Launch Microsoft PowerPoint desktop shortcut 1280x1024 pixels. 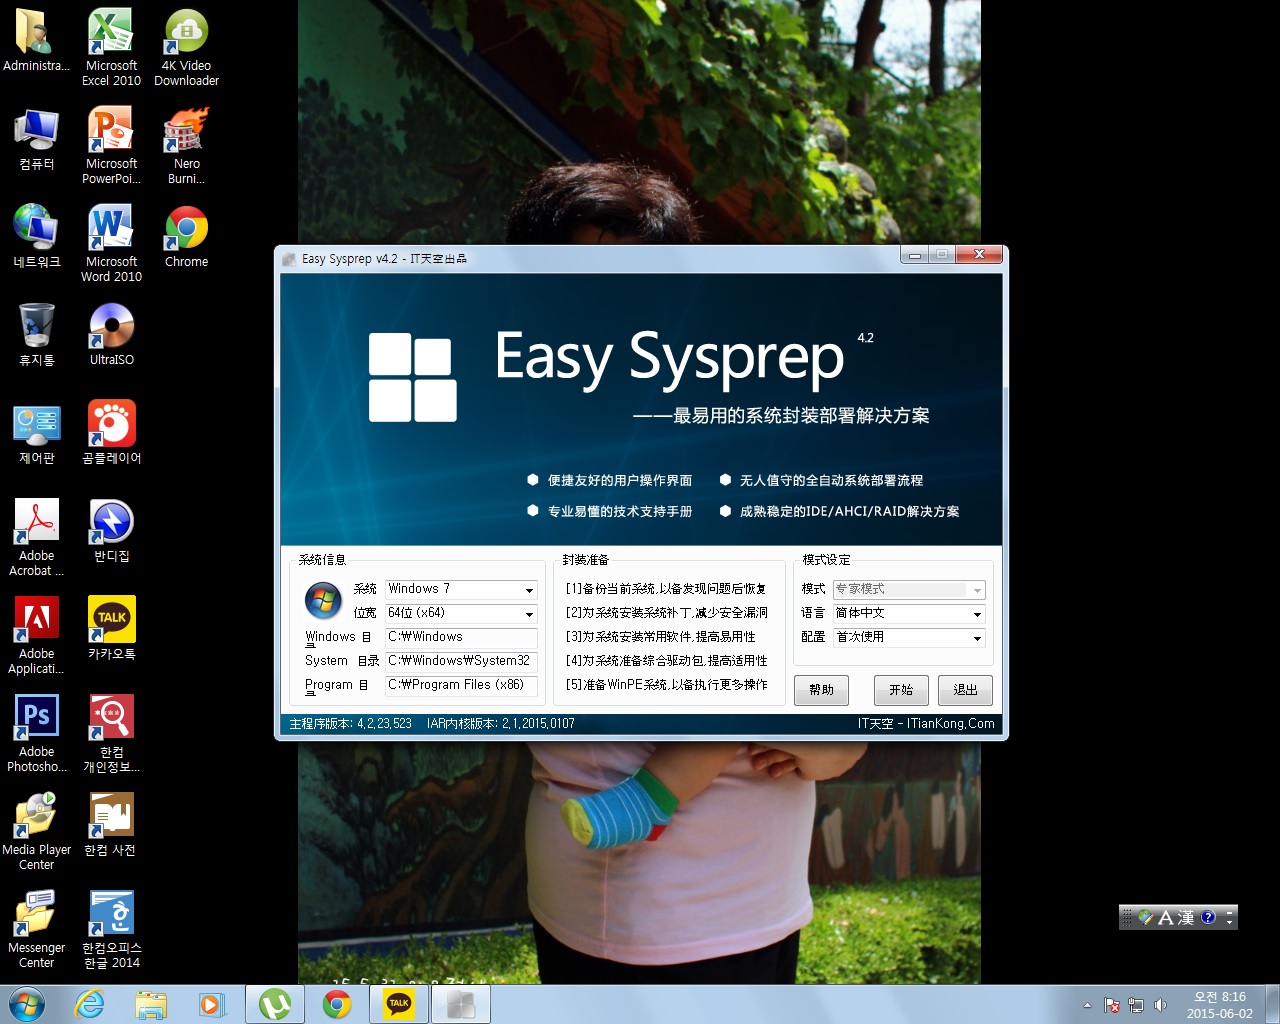point(111,145)
